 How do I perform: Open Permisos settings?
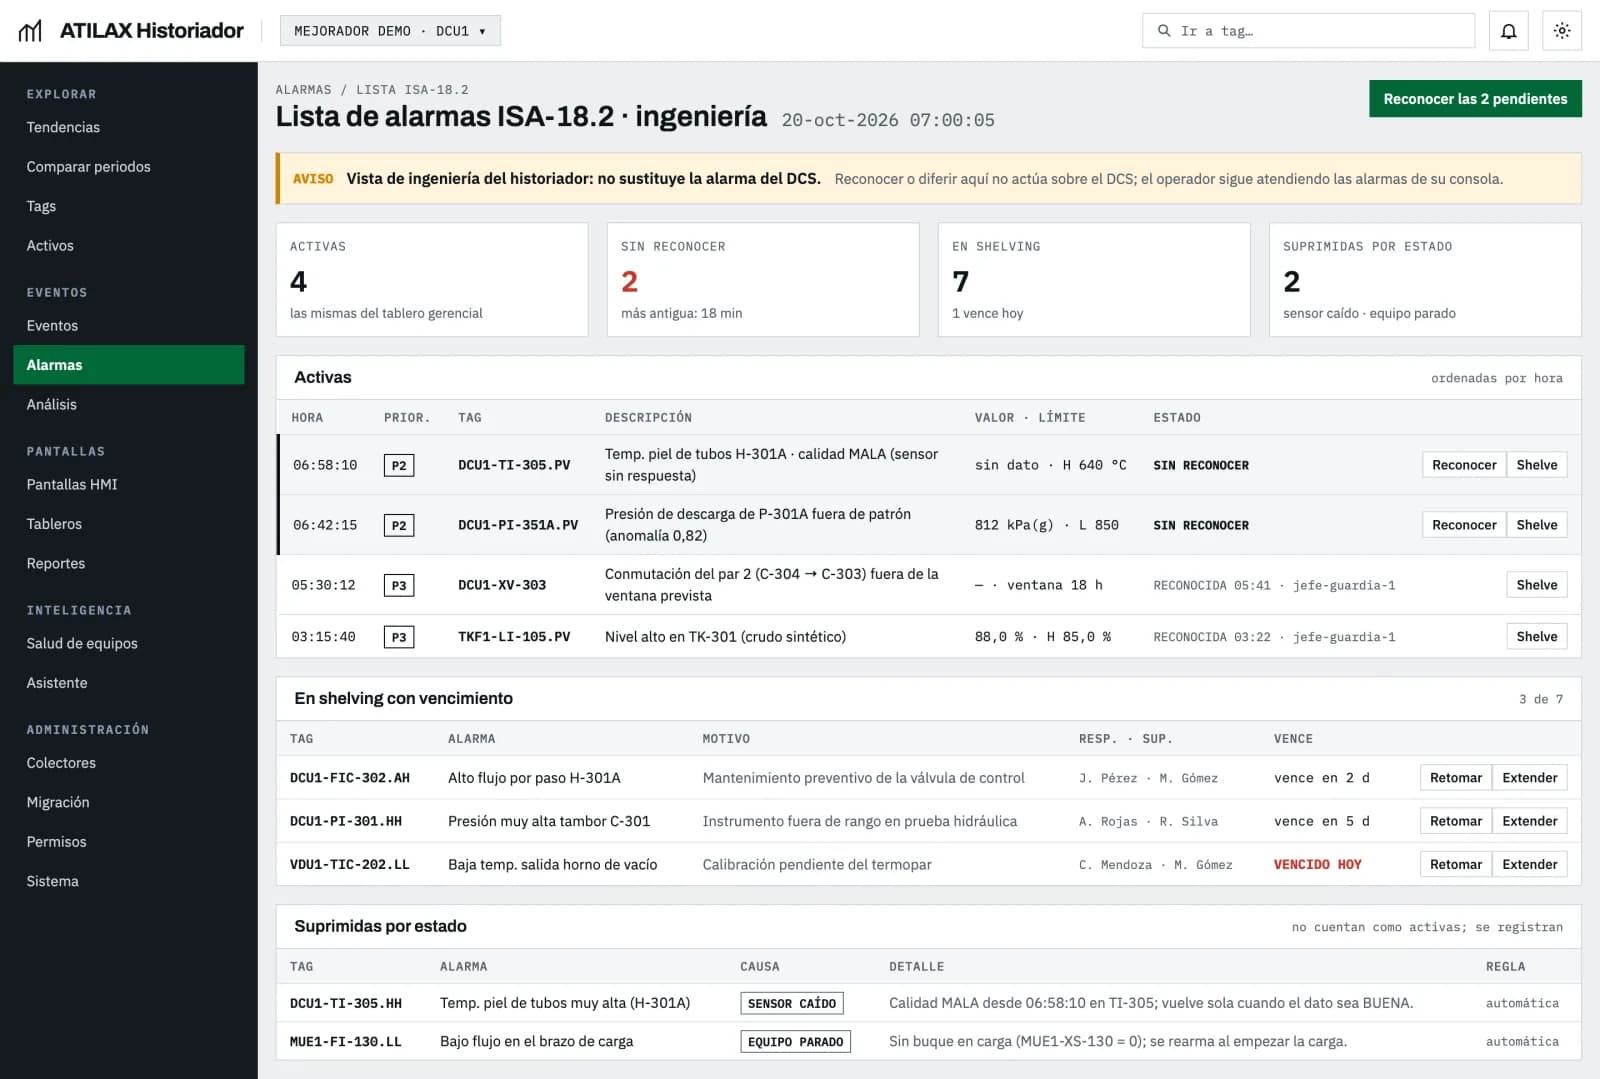(x=129, y=842)
